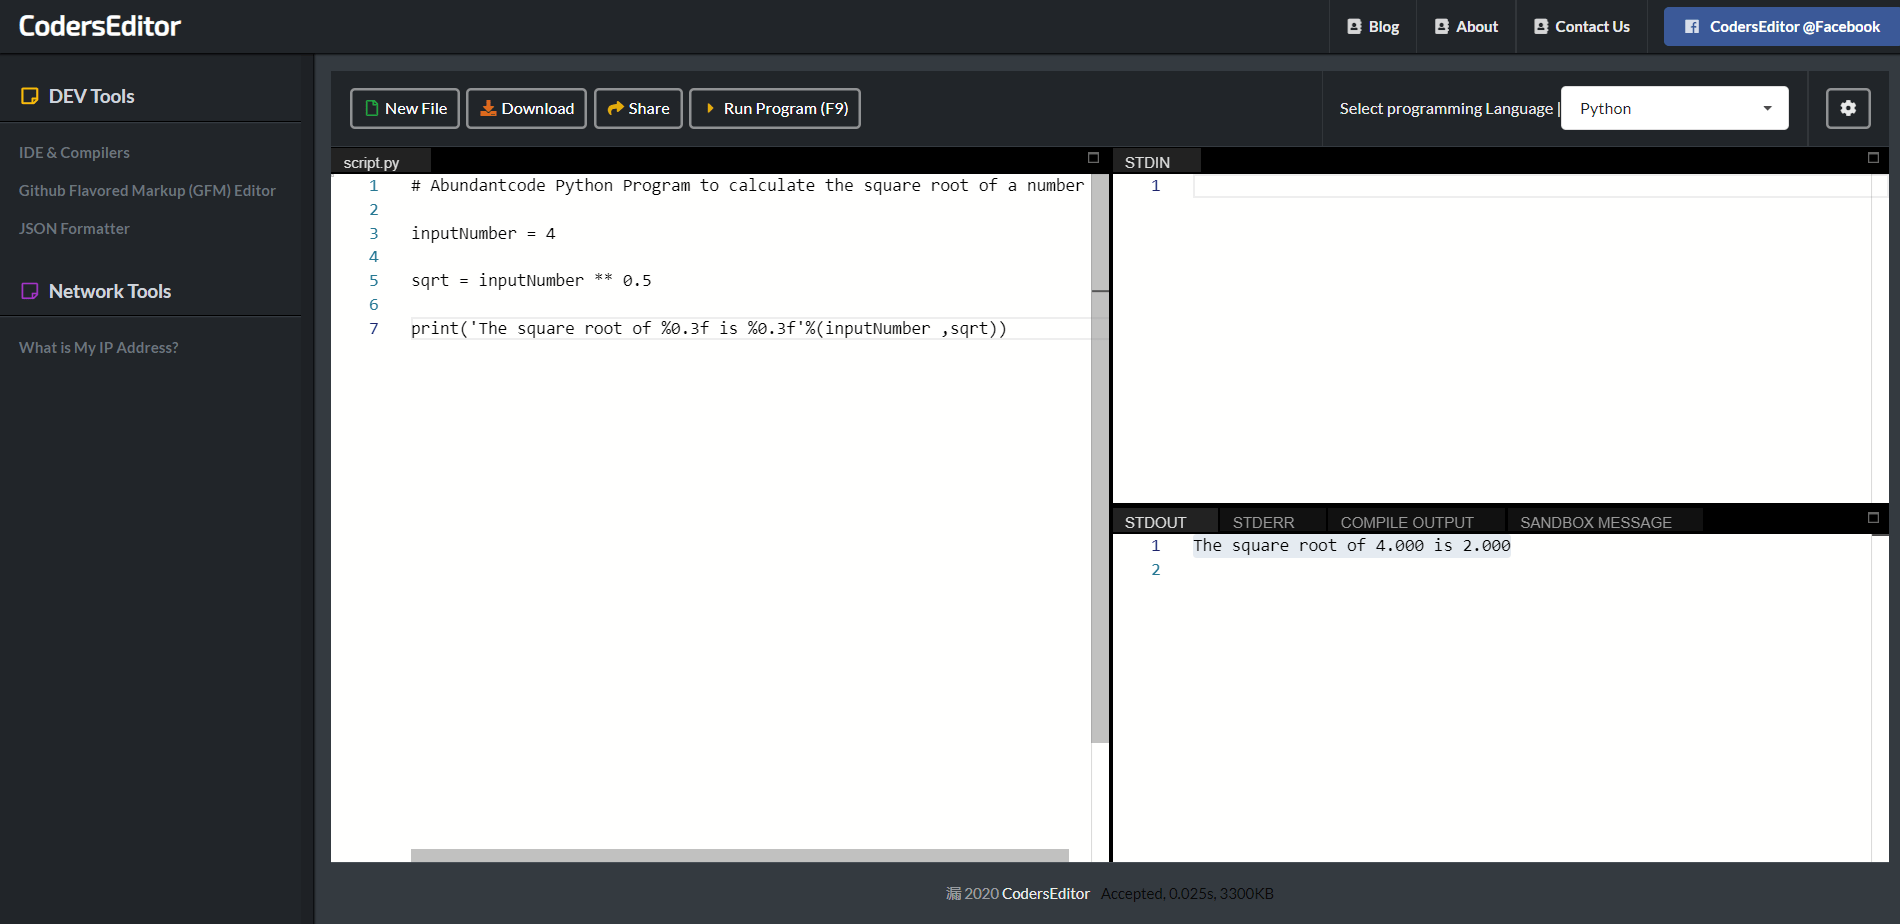Open the What is My IP Address link
The height and width of the screenshot is (924, 1900).
pos(98,348)
